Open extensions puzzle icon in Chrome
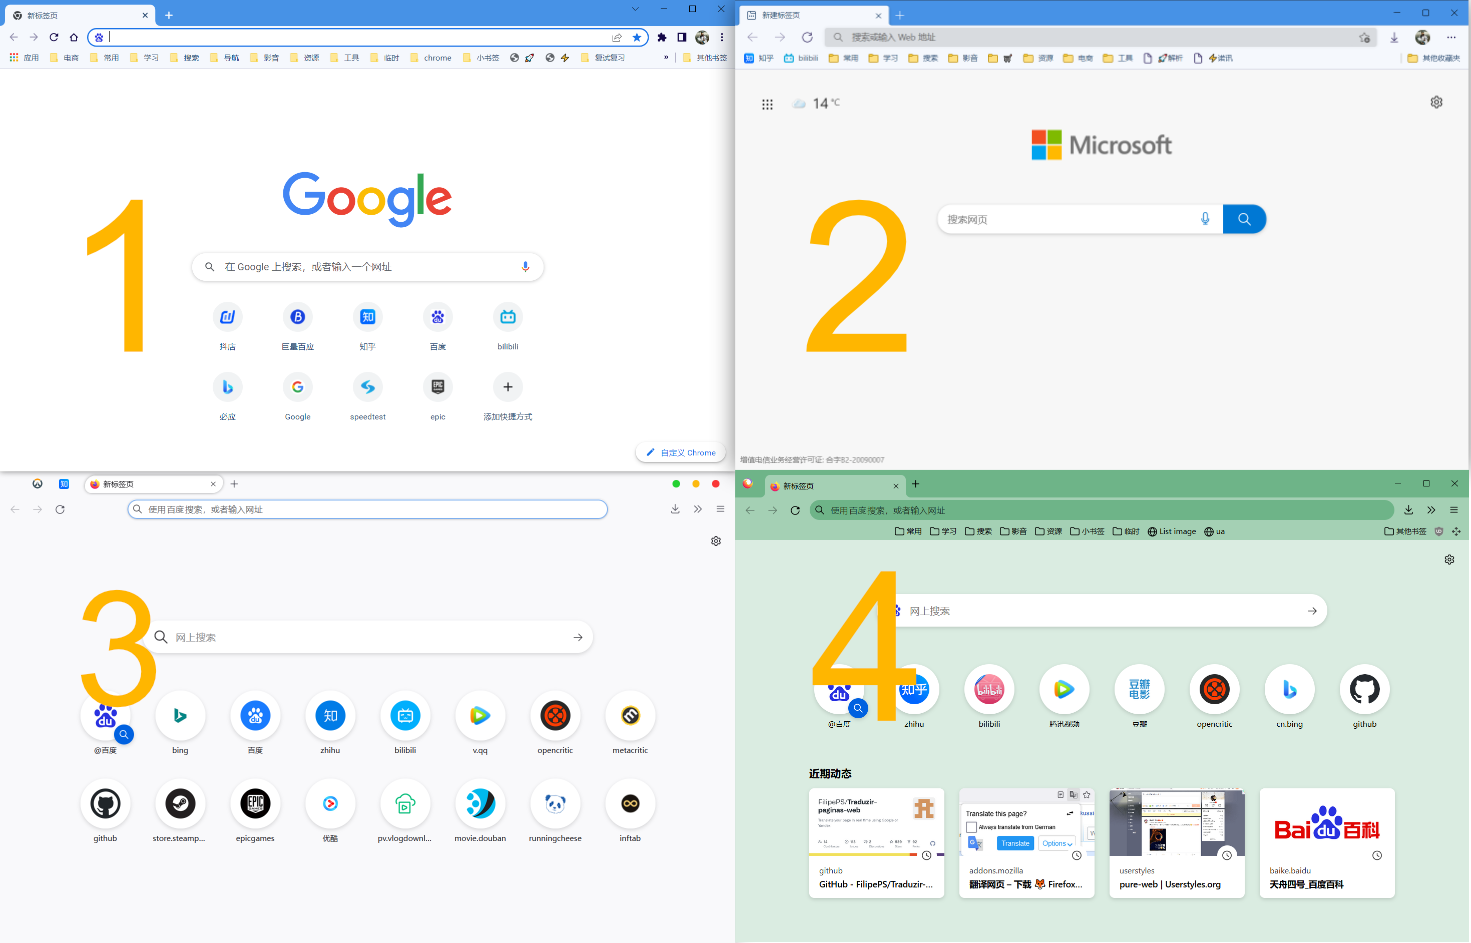Viewport: 1471px width, 943px height. point(662,37)
